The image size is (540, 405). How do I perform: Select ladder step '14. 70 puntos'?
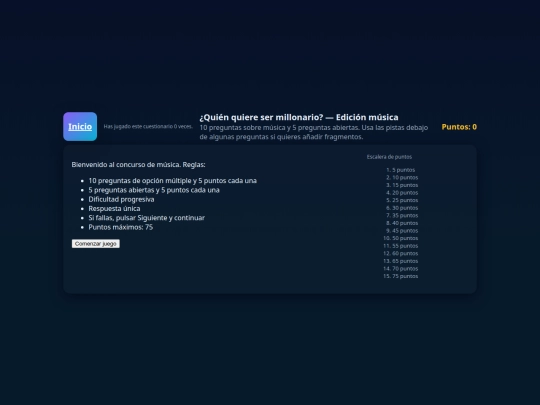point(401,268)
